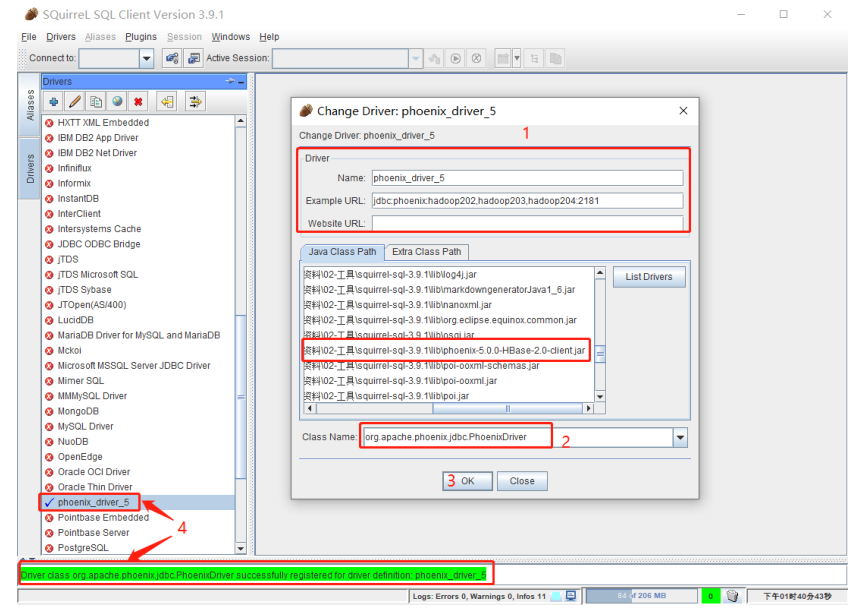This screenshot has height=615, width=860.
Task: Open the Class Name dropdown arrow
Action: [680, 437]
